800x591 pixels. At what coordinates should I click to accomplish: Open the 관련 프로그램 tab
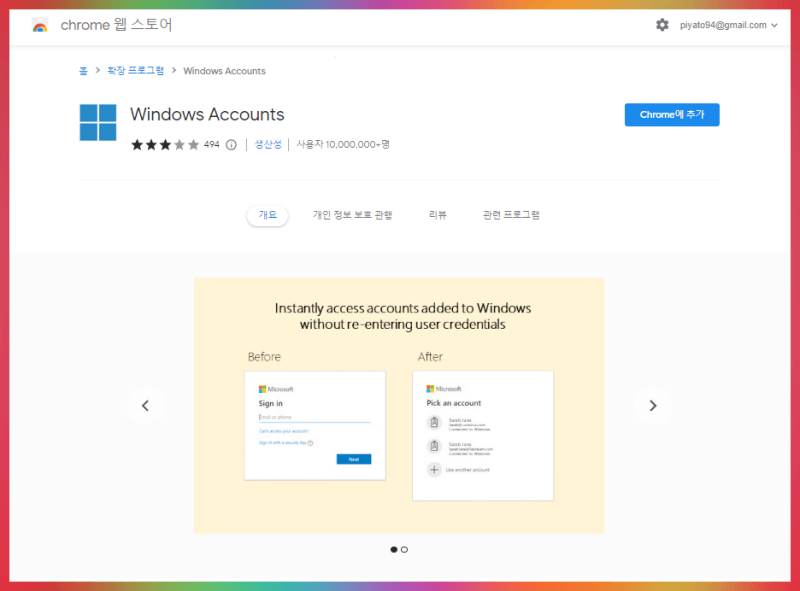point(511,215)
